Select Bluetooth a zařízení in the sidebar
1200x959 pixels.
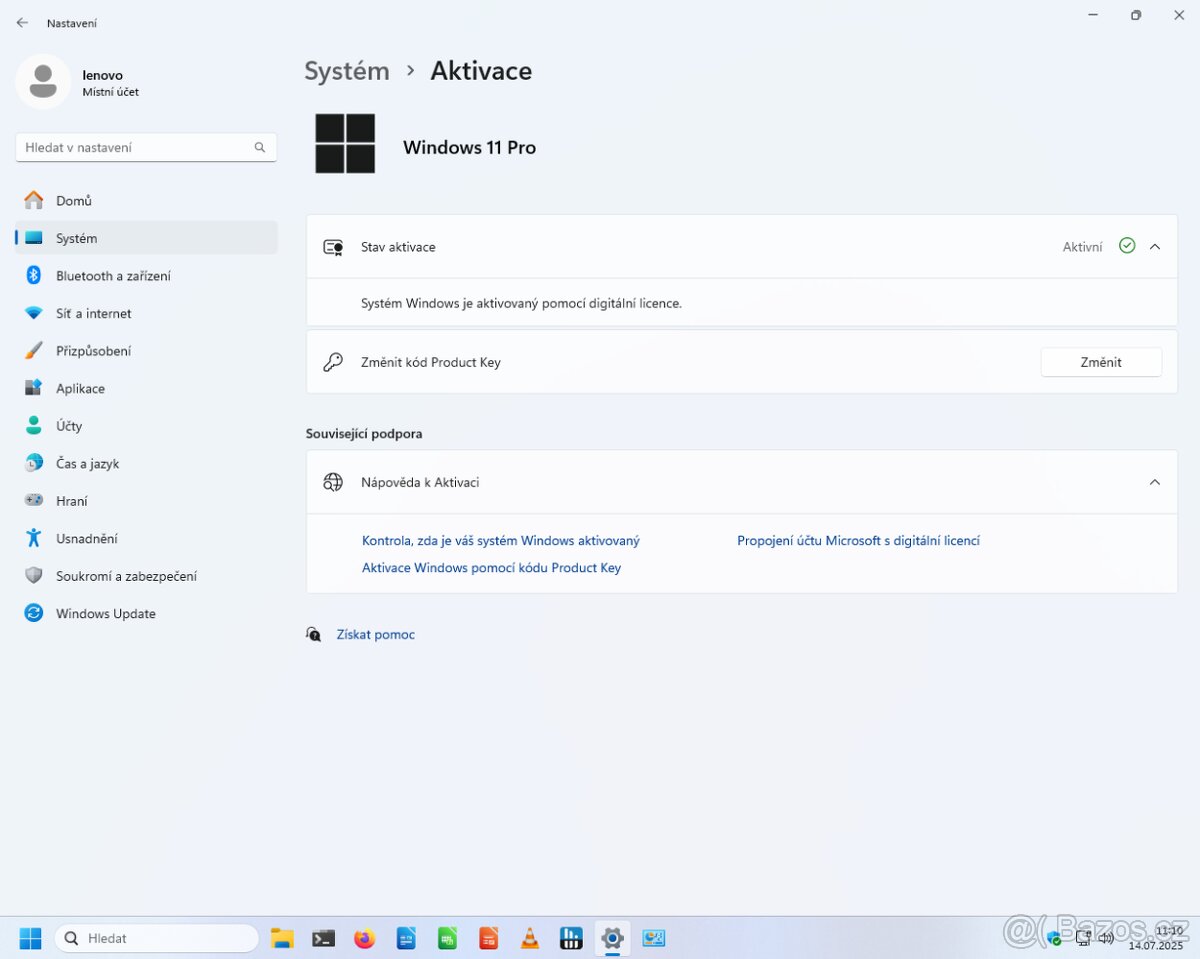pyautogui.click(x=115, y=275)
